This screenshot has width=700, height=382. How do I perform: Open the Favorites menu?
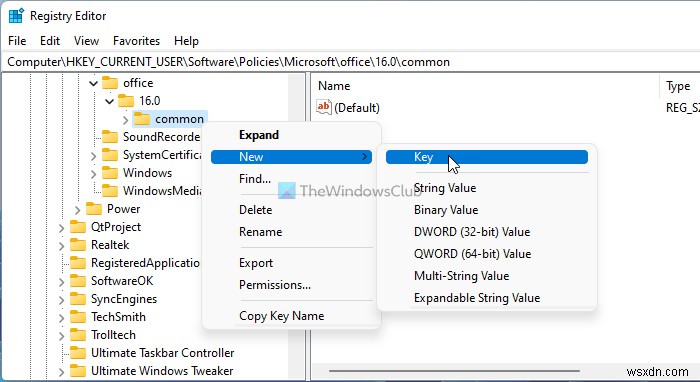pyautogui.click(x=136, y=41)
